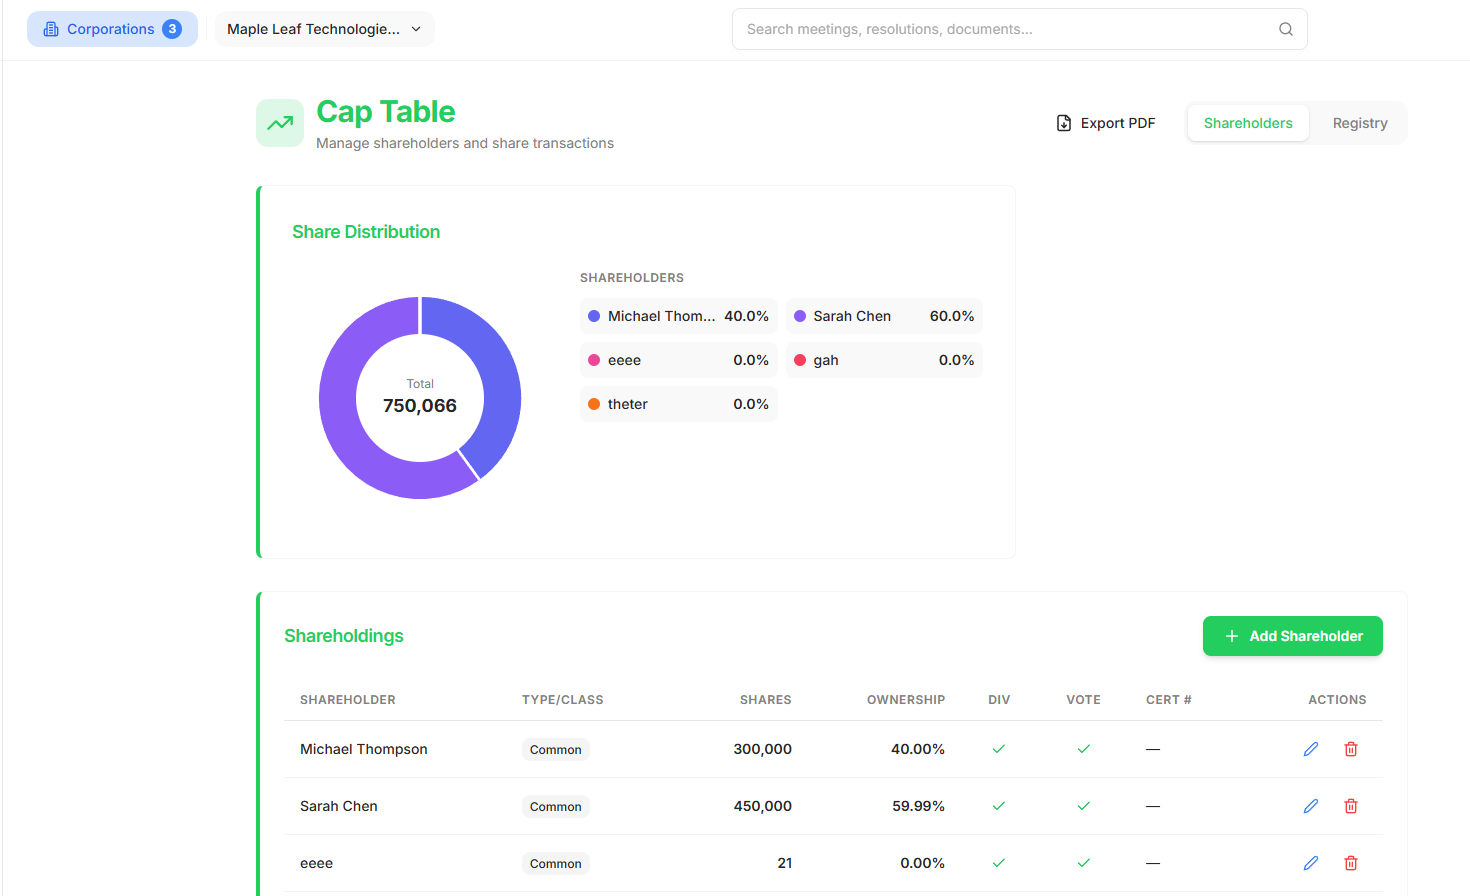The height and width of the screenshot is (896, 1470).
Task: Click the donut chart total 750,066
Action: click(x=420, y=405)
